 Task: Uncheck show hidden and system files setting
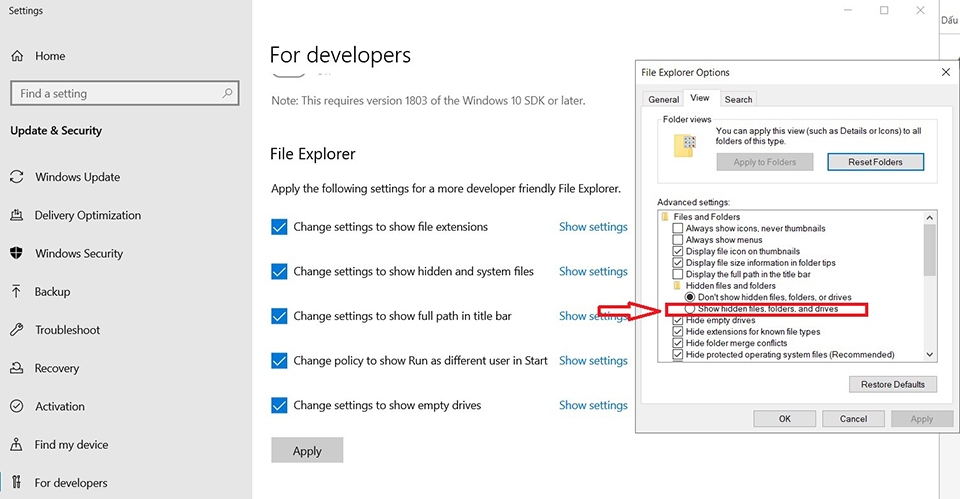[x=279, y=271]
